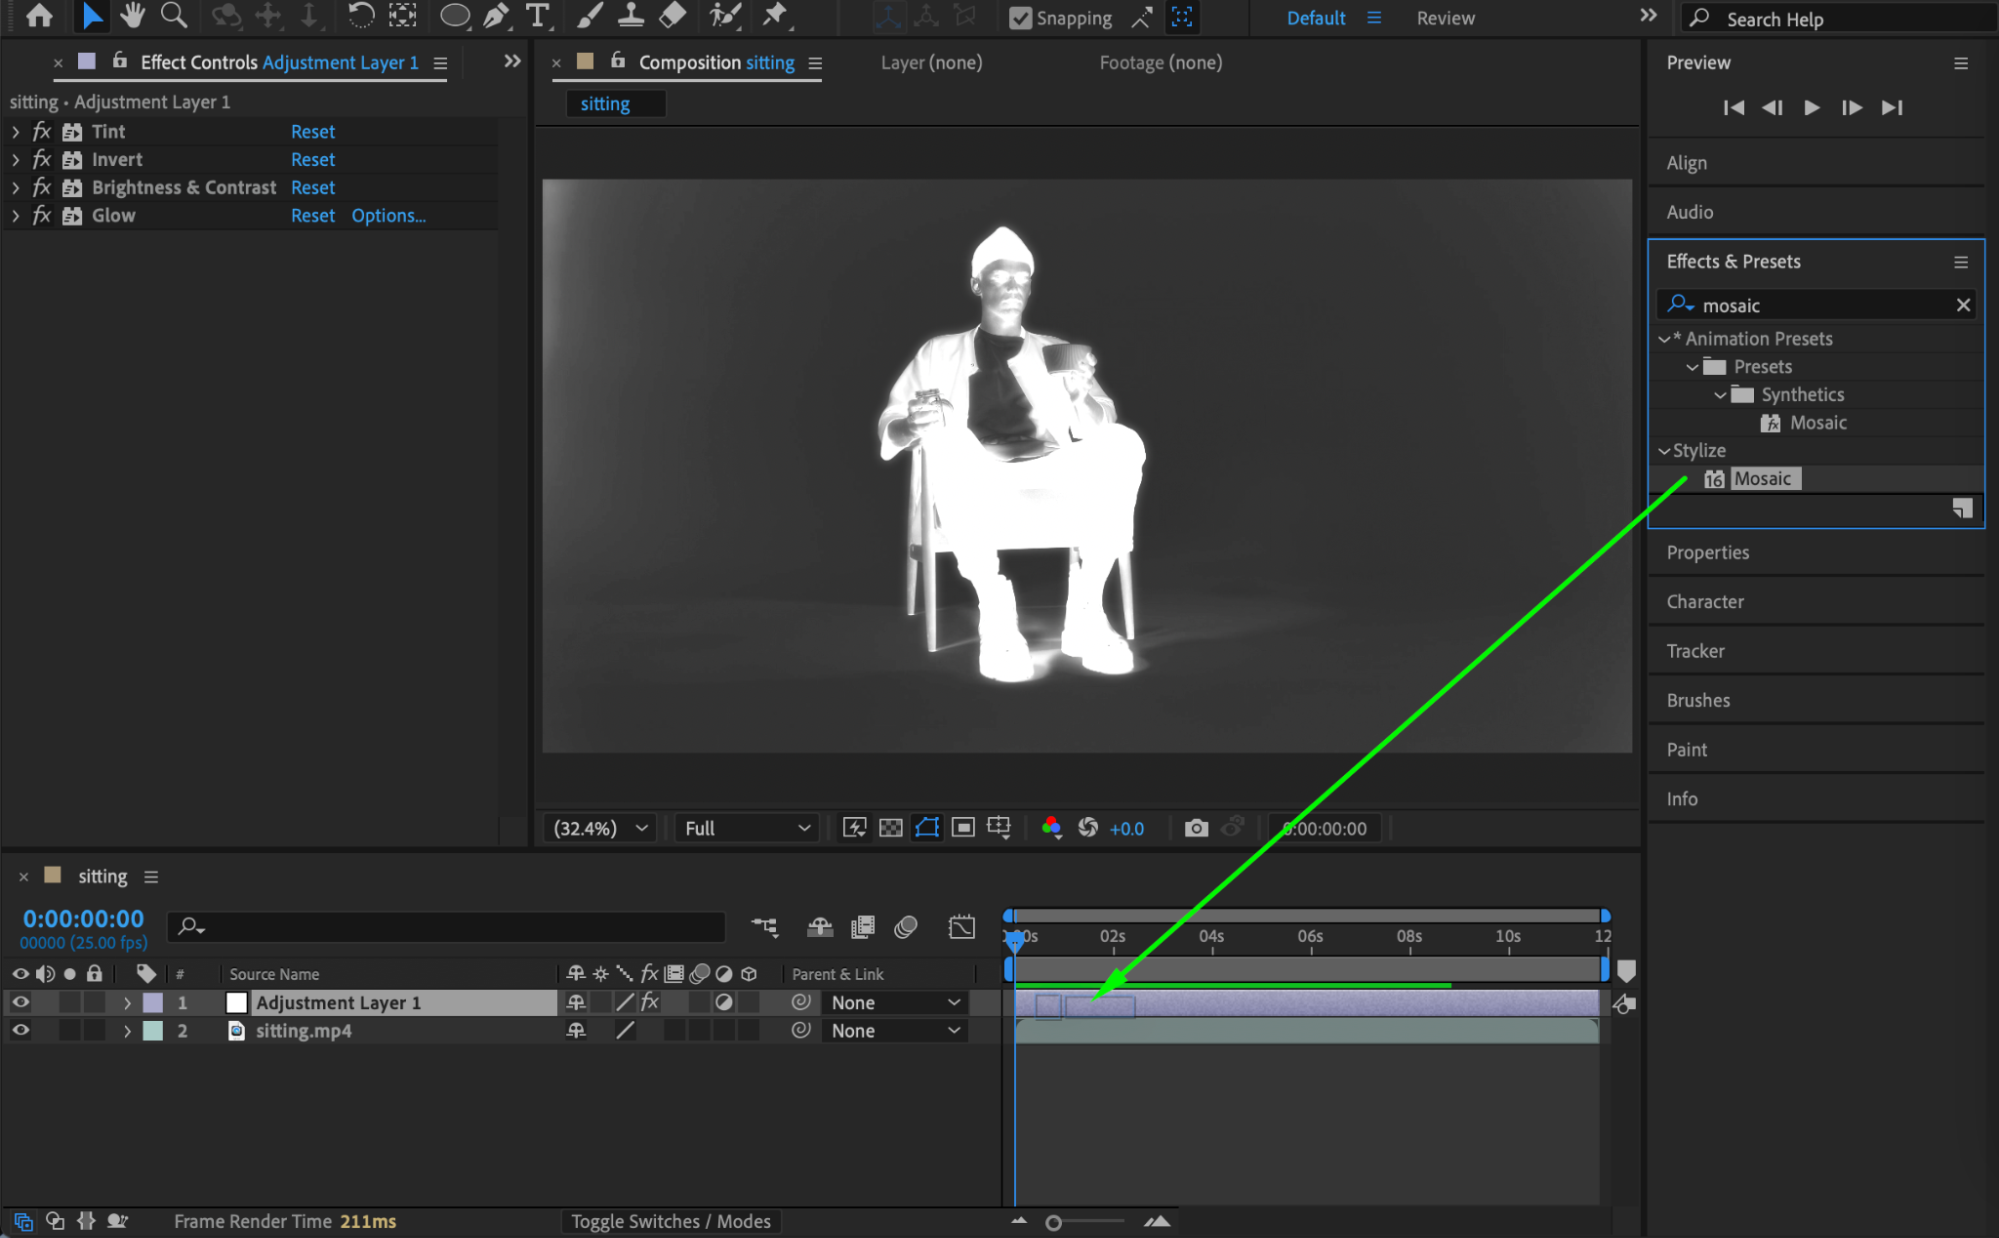Image resolution: width=1999 pixels, height=1238 pixels.
Task: Toggle transparency grid in viewer
Action: point(890,828)
